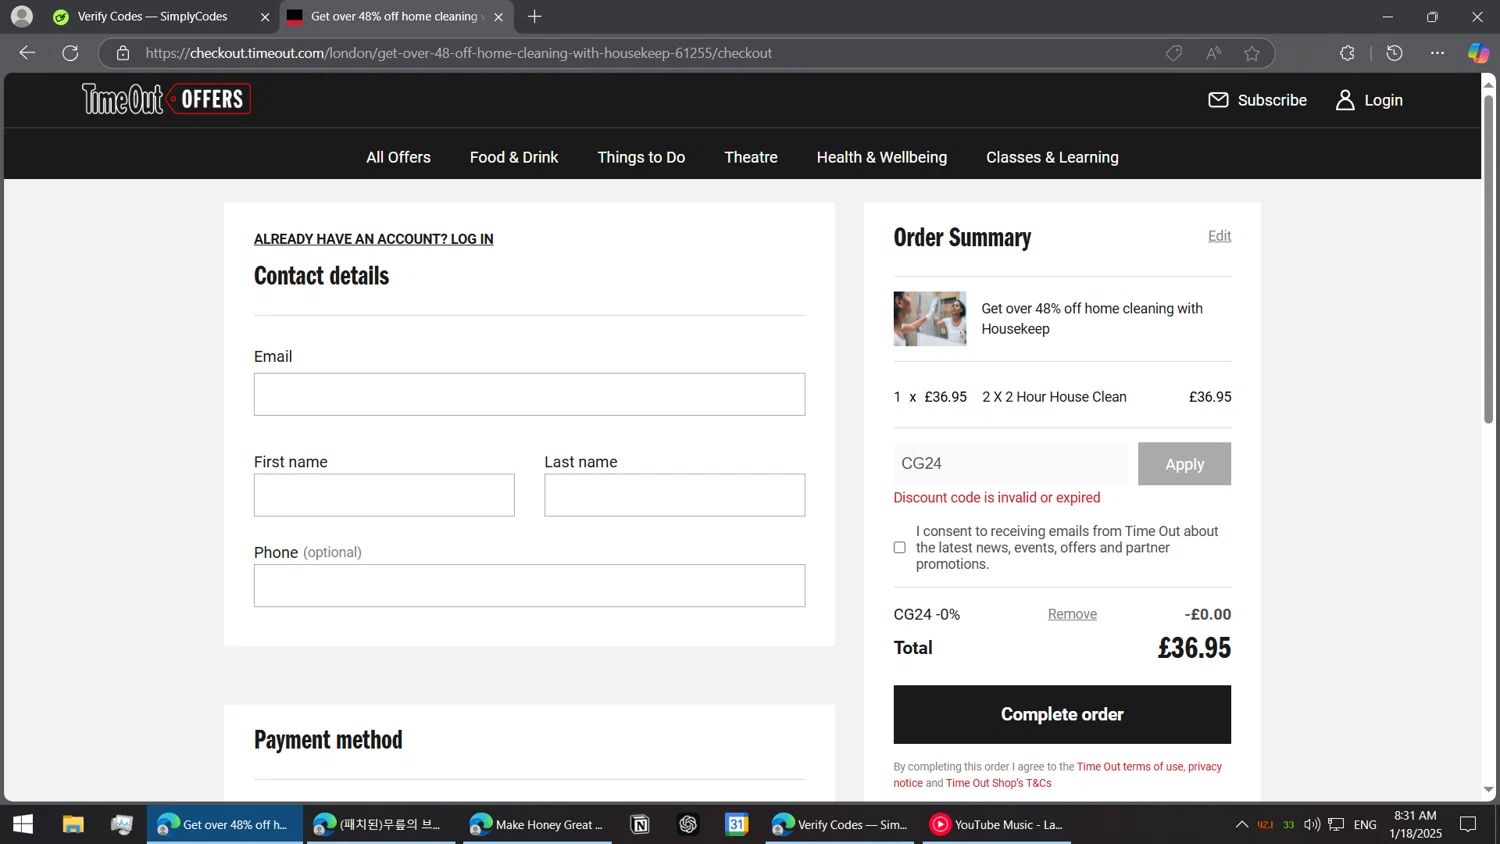Open the notification center icon
This screenshot has height=844, width=1500.
1468,824
